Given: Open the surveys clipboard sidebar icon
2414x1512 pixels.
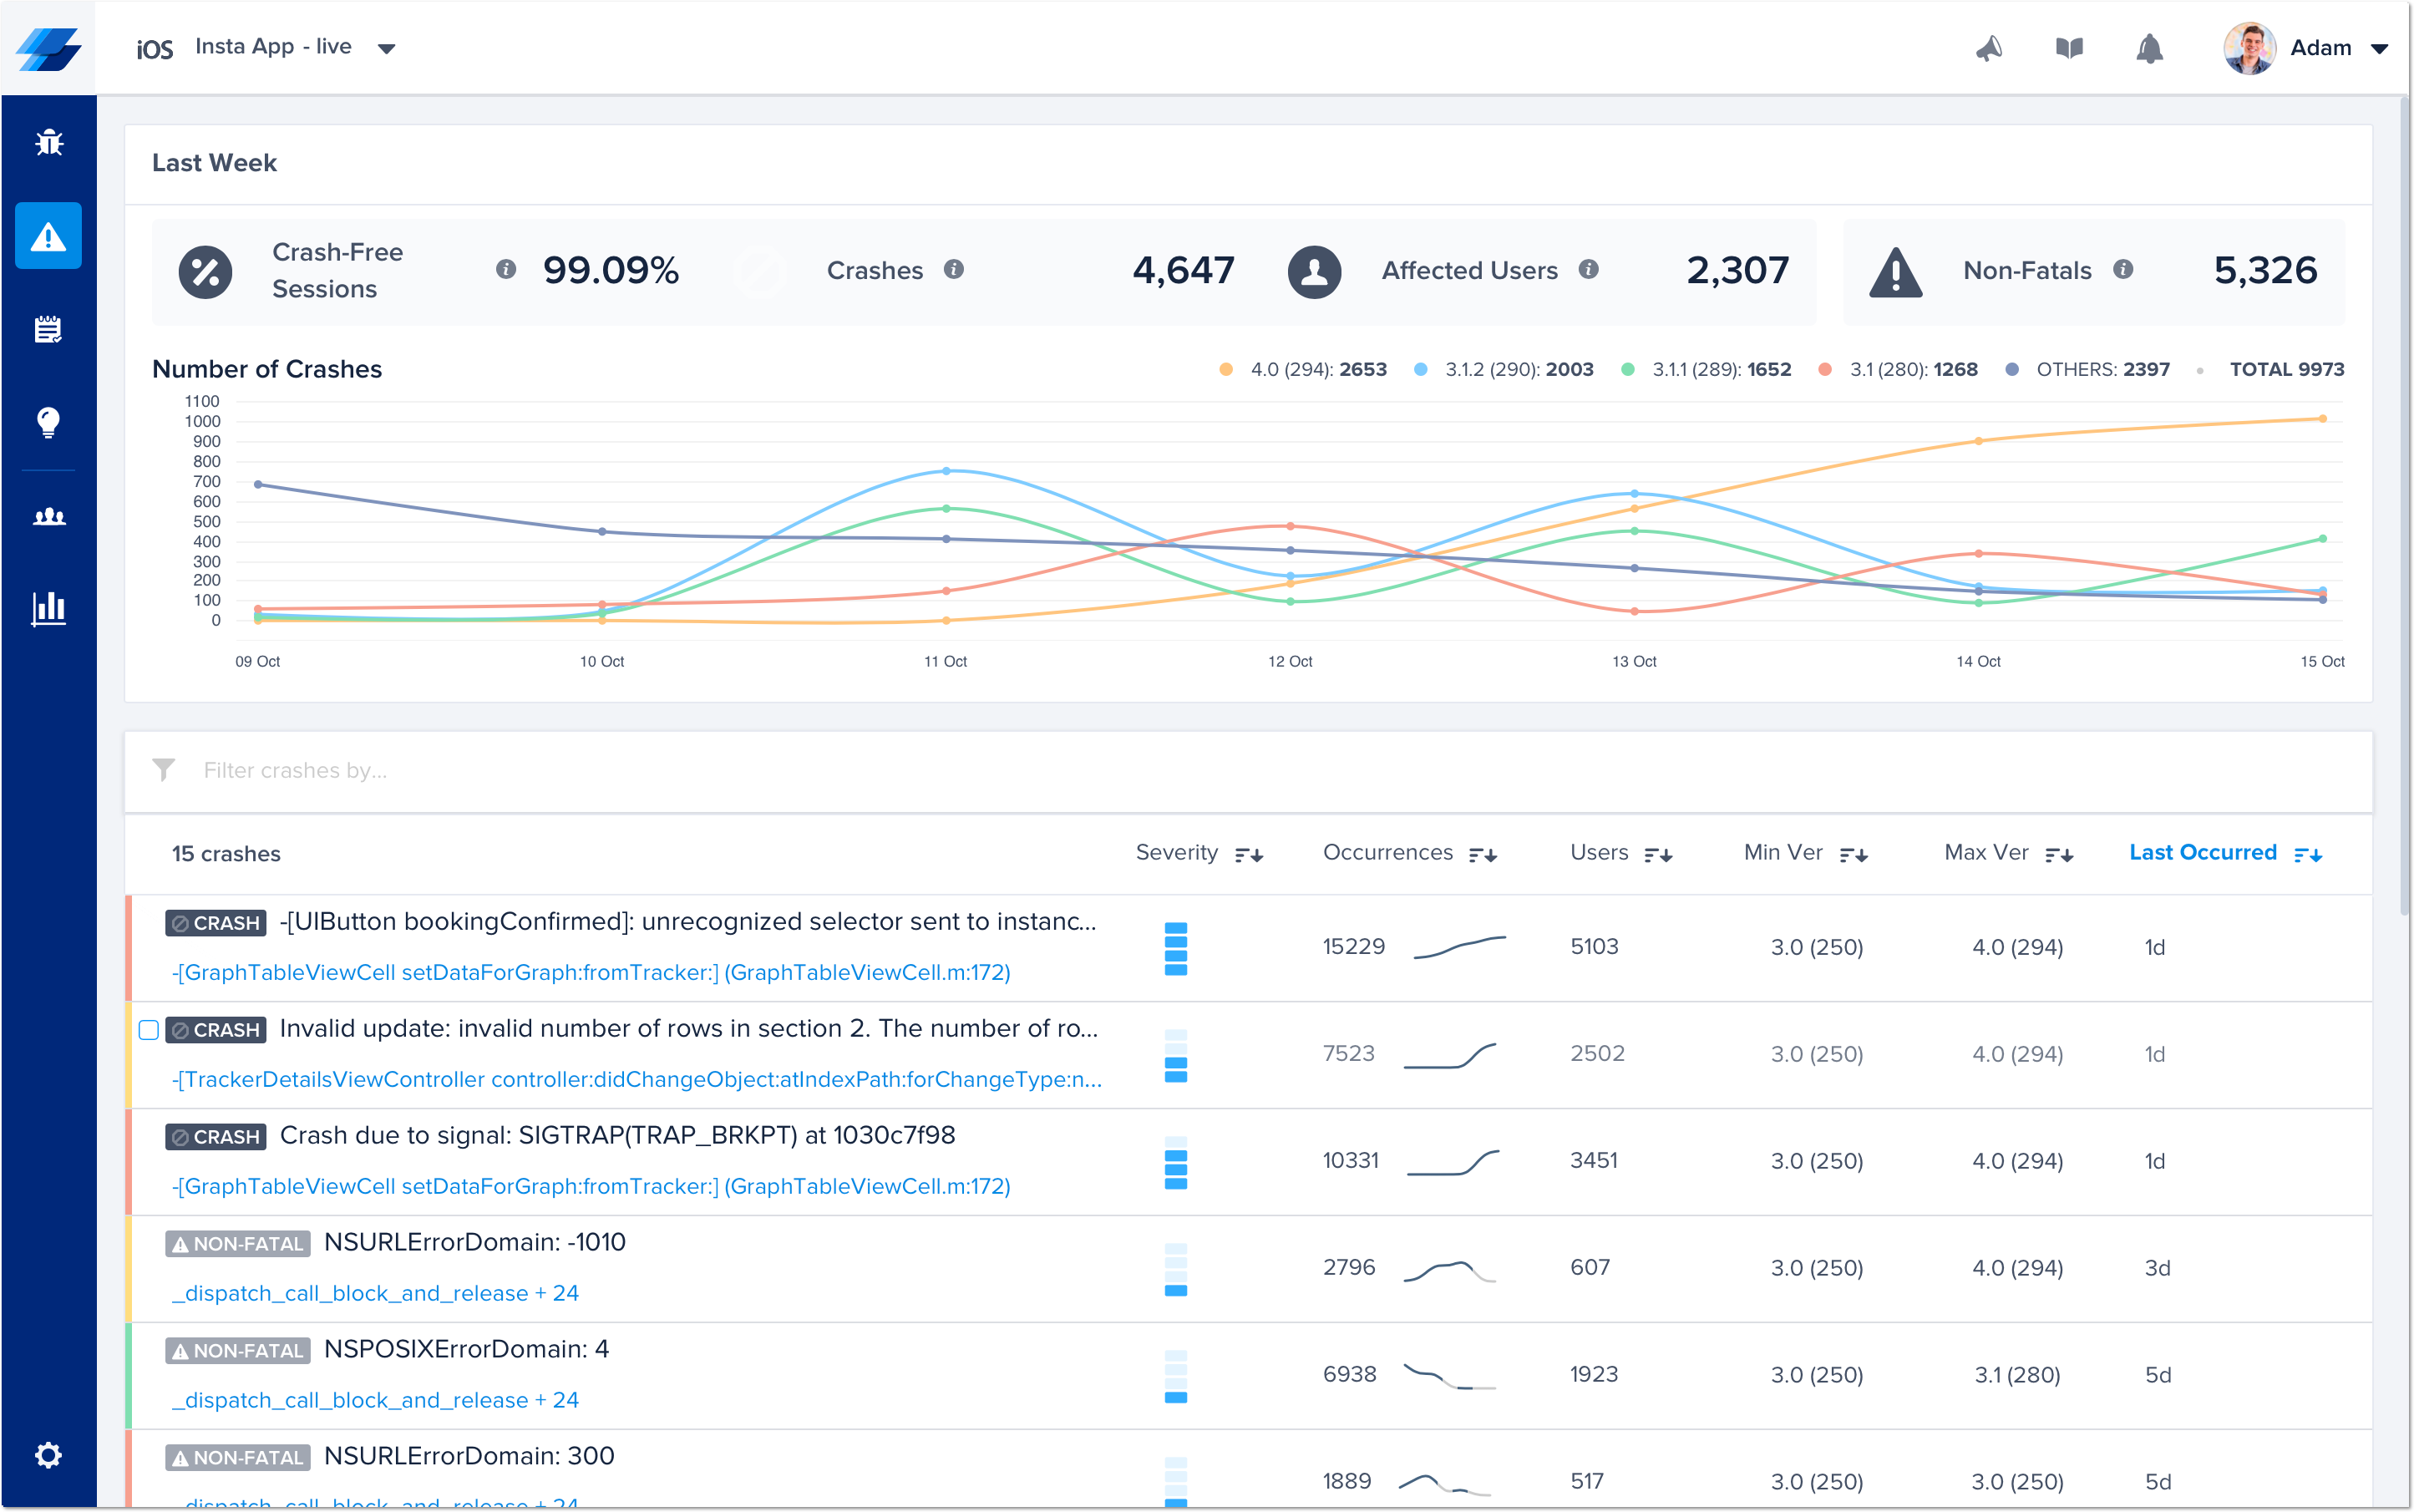Looking at the screenshot, I should (x=48, y=329).
